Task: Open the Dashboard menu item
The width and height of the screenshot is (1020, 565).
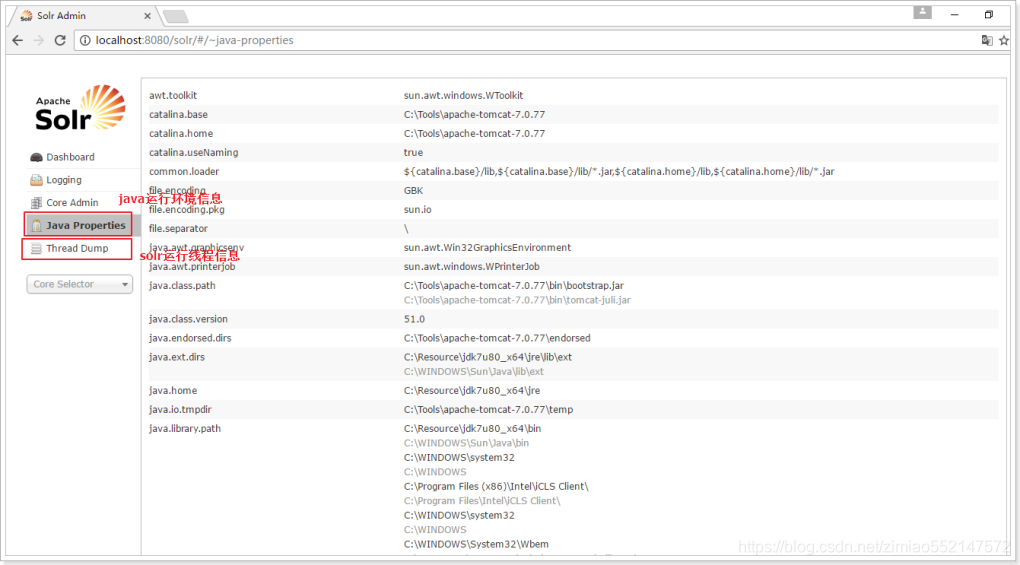Action: coord(70,157)
